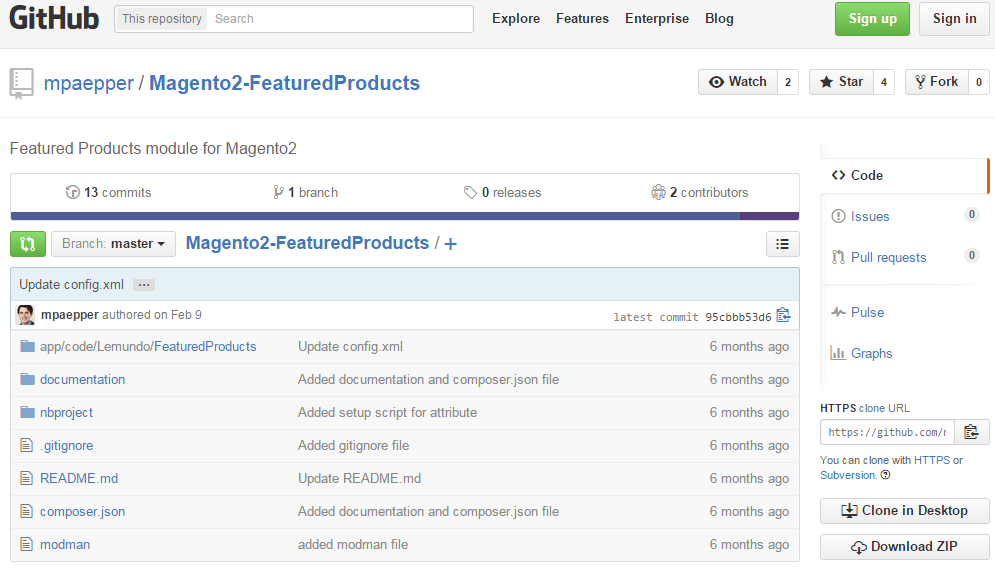
Task: Open the Blog menu item
Action: [x=719, y=18]
